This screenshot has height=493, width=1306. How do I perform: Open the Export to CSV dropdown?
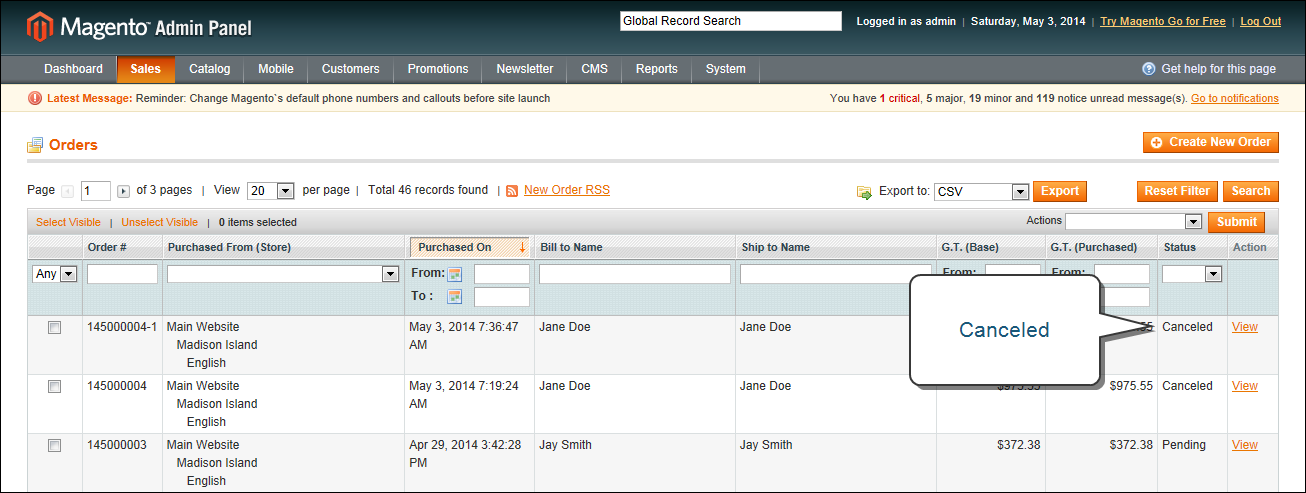point(981,192)
